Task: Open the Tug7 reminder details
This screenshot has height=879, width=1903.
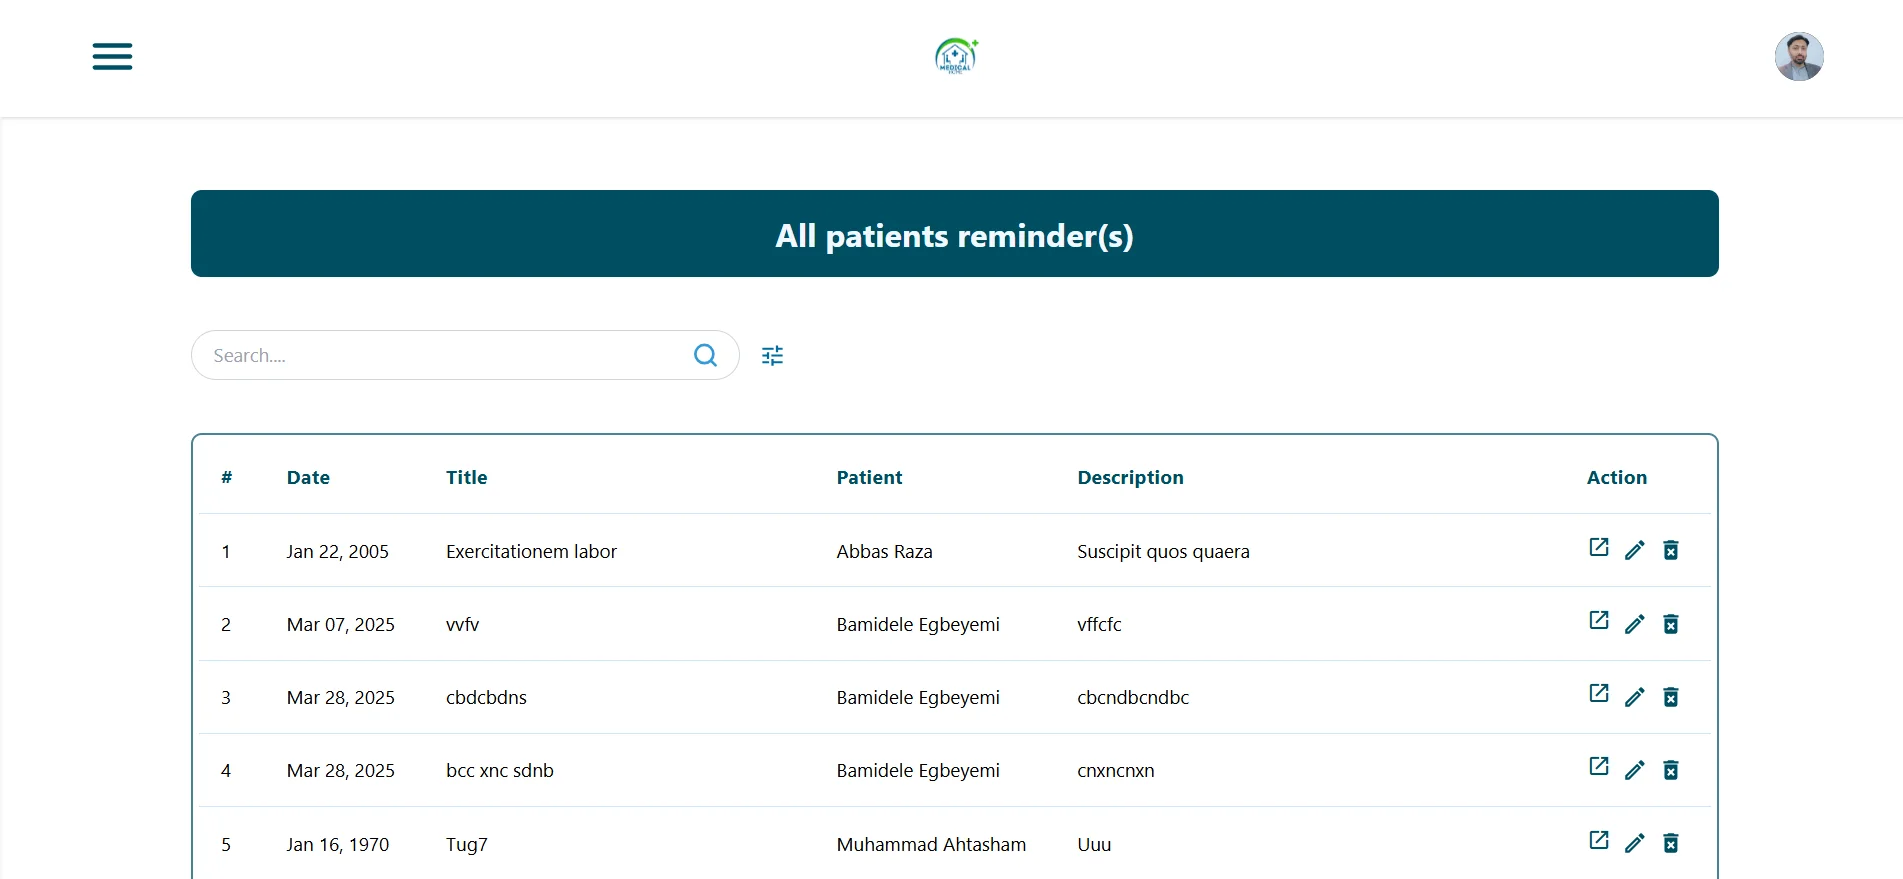Action: click(1598, 841)
